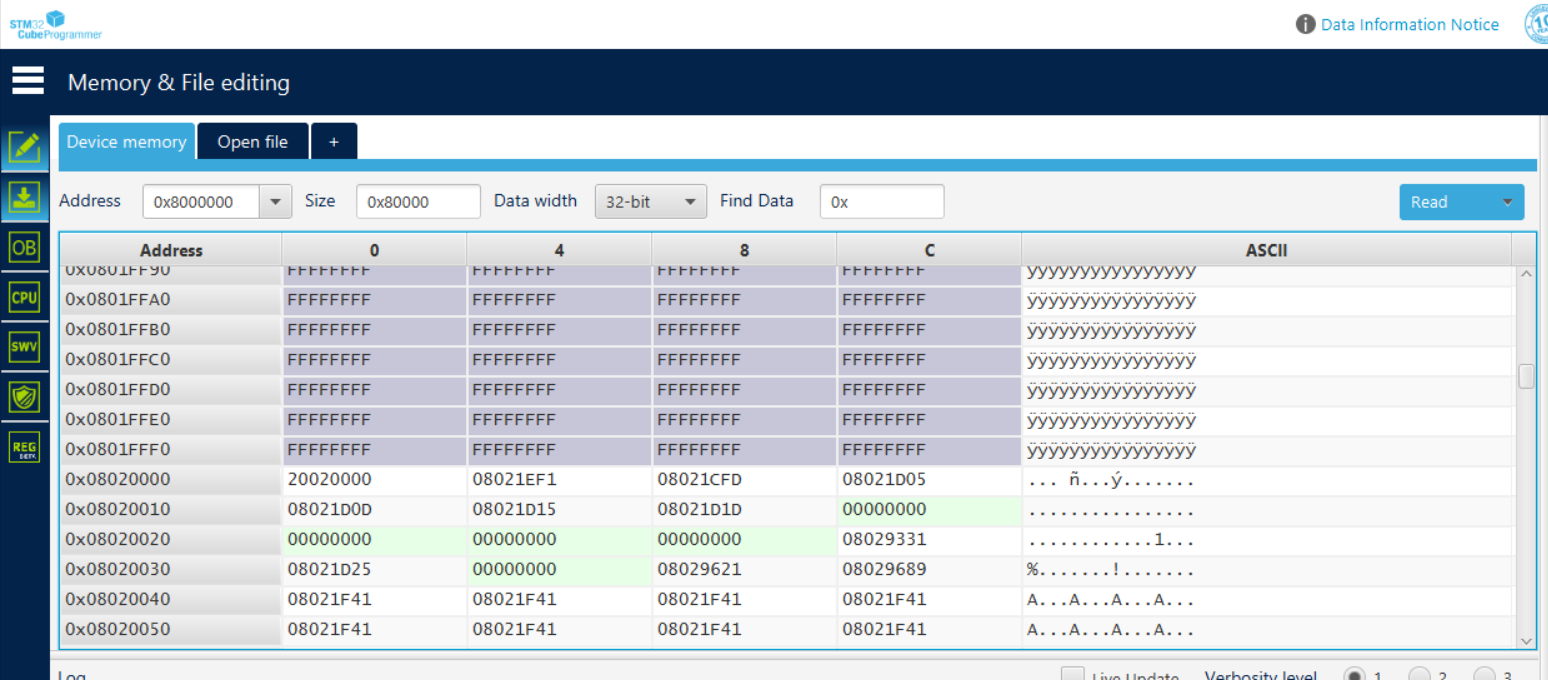Screen dimensions: 1548x680
Task: Open the Option bytes OB panel
Action: pyautogui.click(x=24, y=247)
